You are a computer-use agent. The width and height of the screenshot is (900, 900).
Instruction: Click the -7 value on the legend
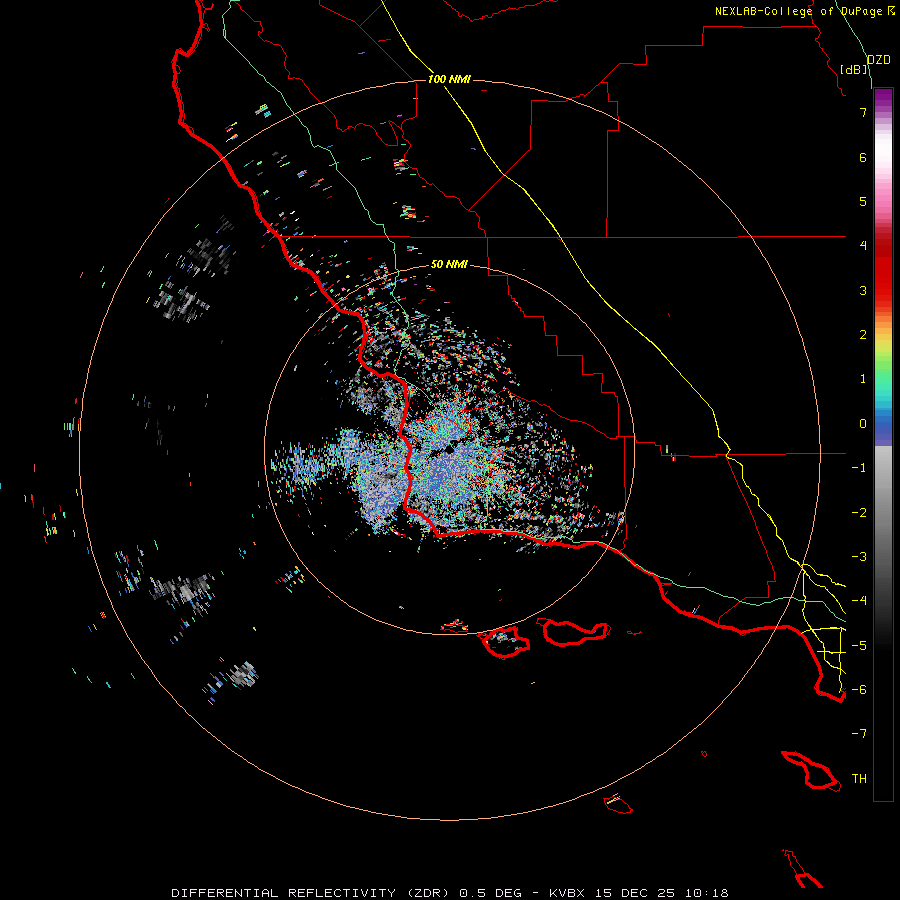coord(859,734)
